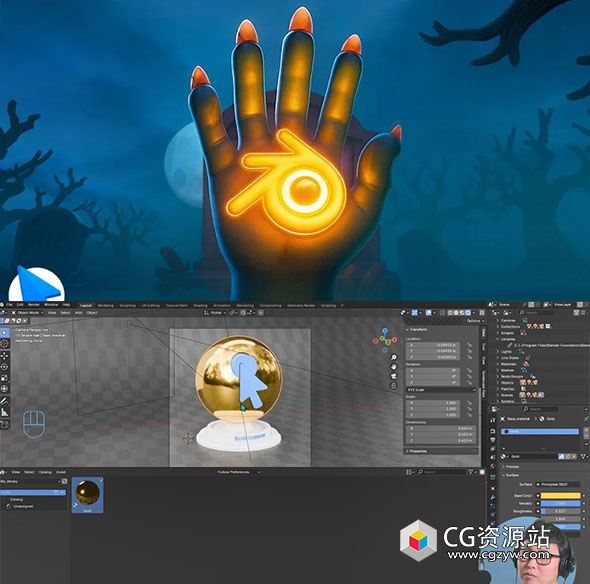Toggle lock on Location X
This screenshot has width=590, height=584.
coord(470,345)
